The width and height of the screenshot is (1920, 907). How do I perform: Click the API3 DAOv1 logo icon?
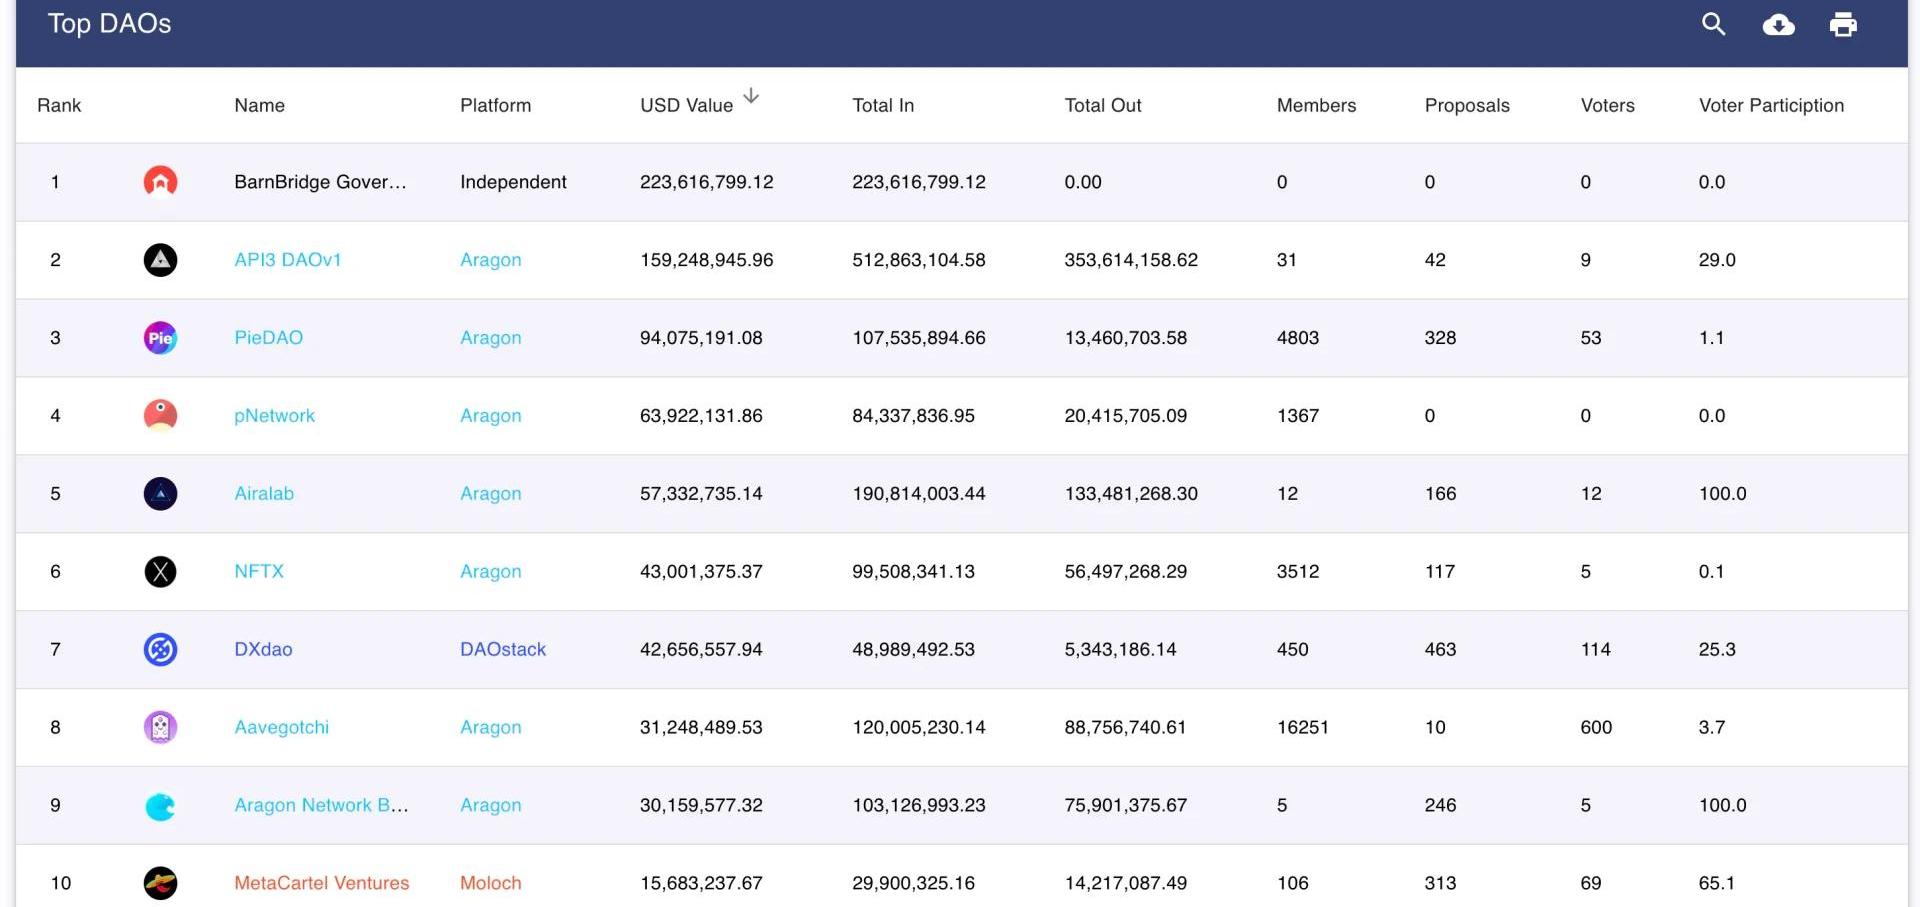(x=160, y=260)
